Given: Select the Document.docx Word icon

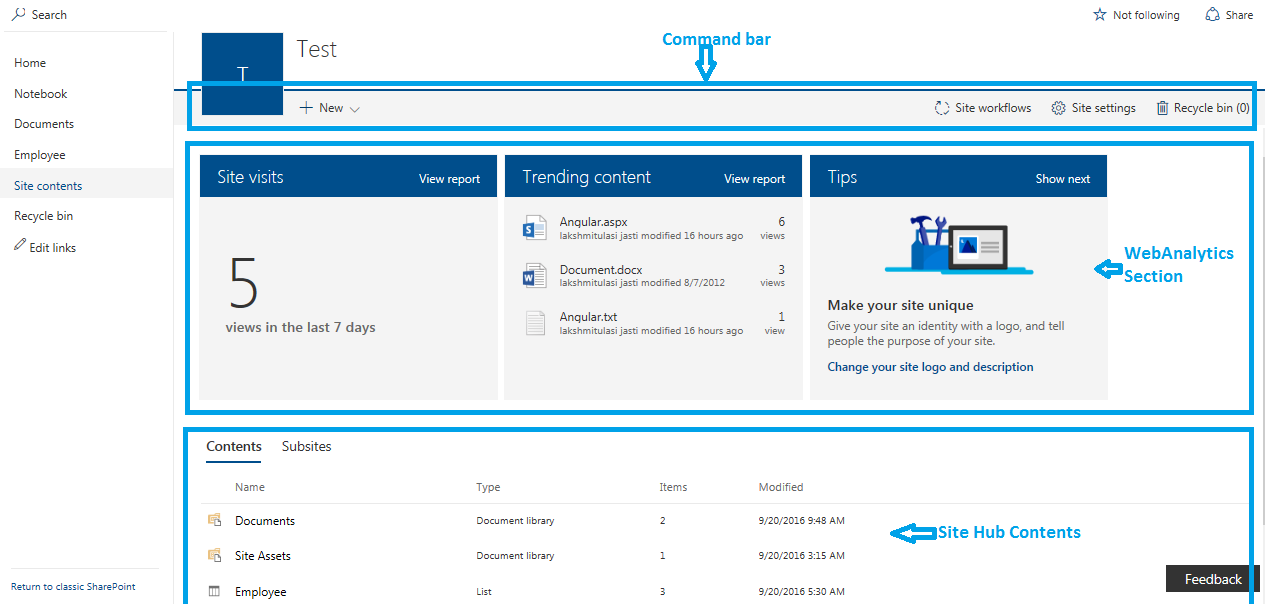Looking at the screenshot, I should click(534, 275).
